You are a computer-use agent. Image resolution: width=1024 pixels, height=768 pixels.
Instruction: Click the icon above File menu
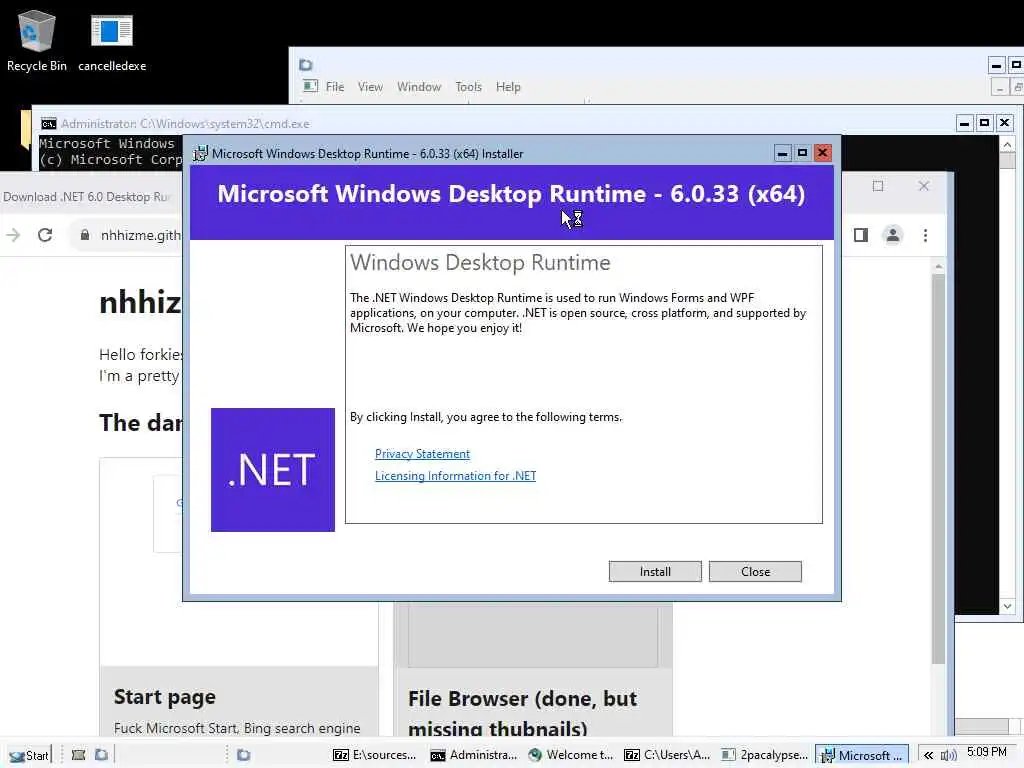(x=305, y=65)
